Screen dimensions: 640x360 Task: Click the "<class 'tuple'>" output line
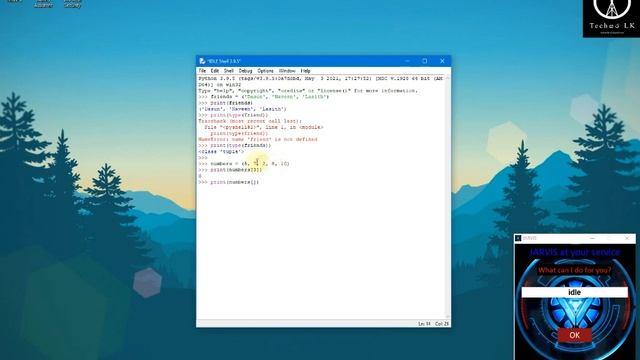coord(221,151)
